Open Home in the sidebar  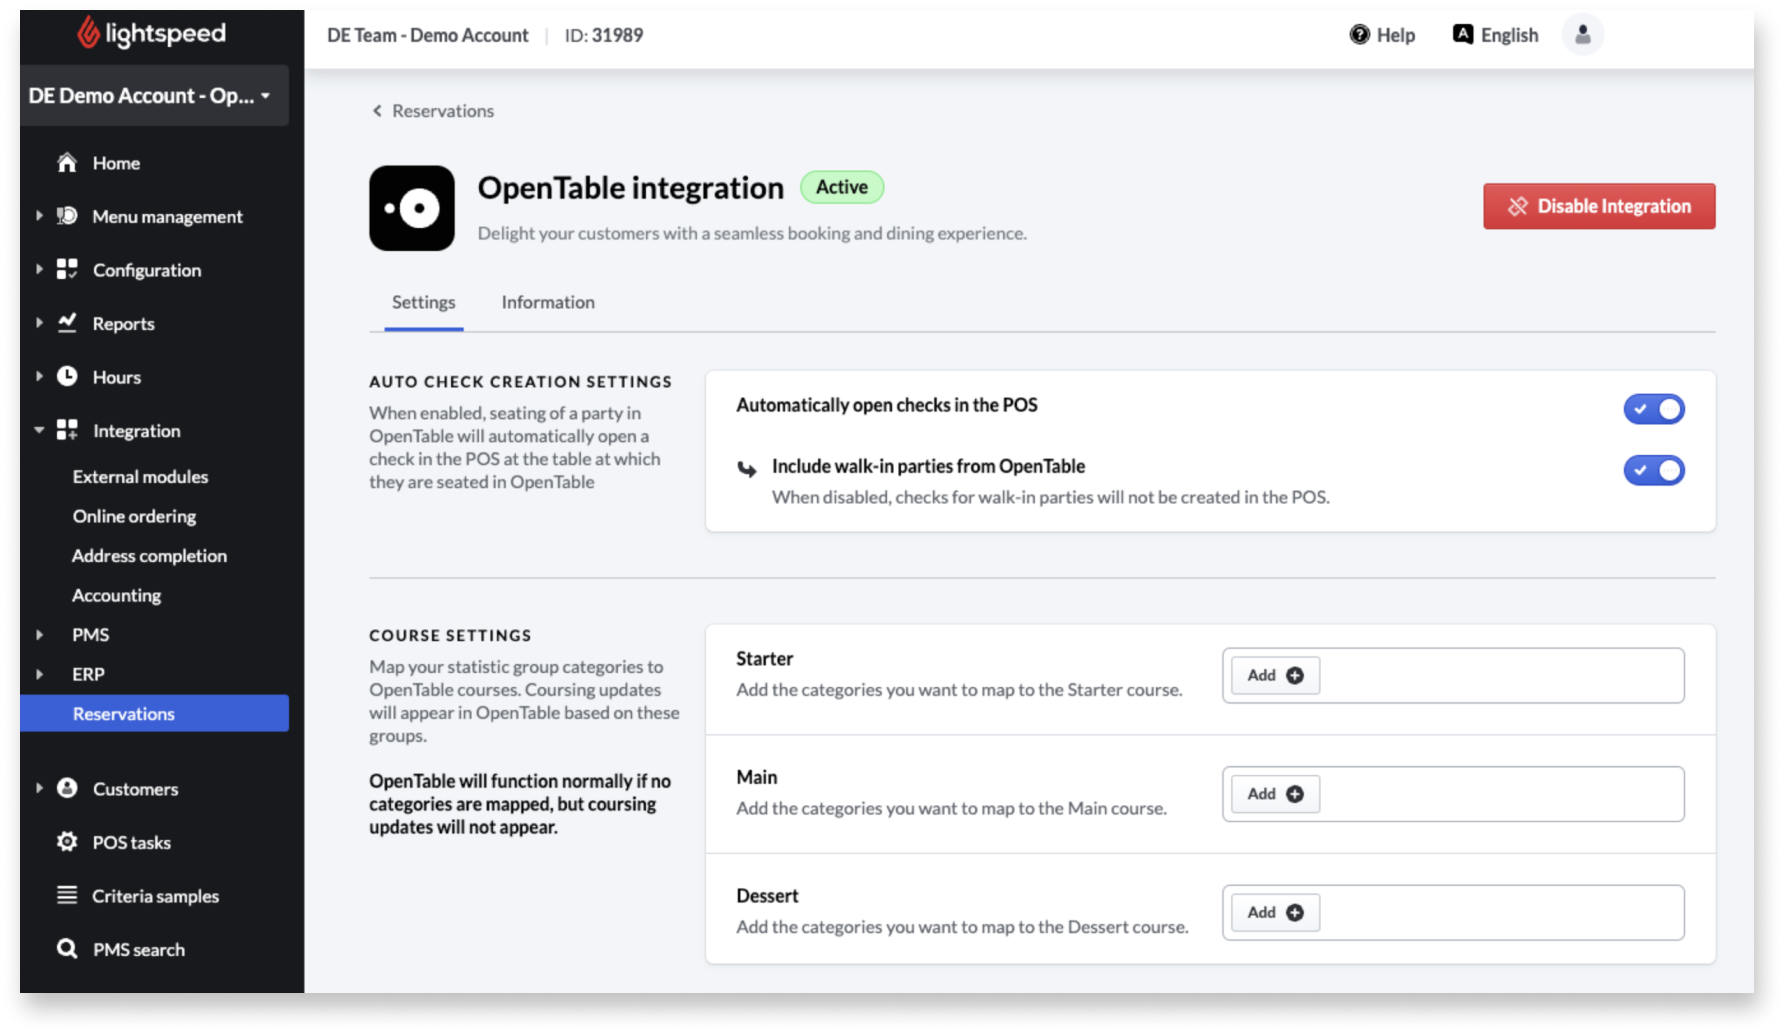(x=116, y=163)
